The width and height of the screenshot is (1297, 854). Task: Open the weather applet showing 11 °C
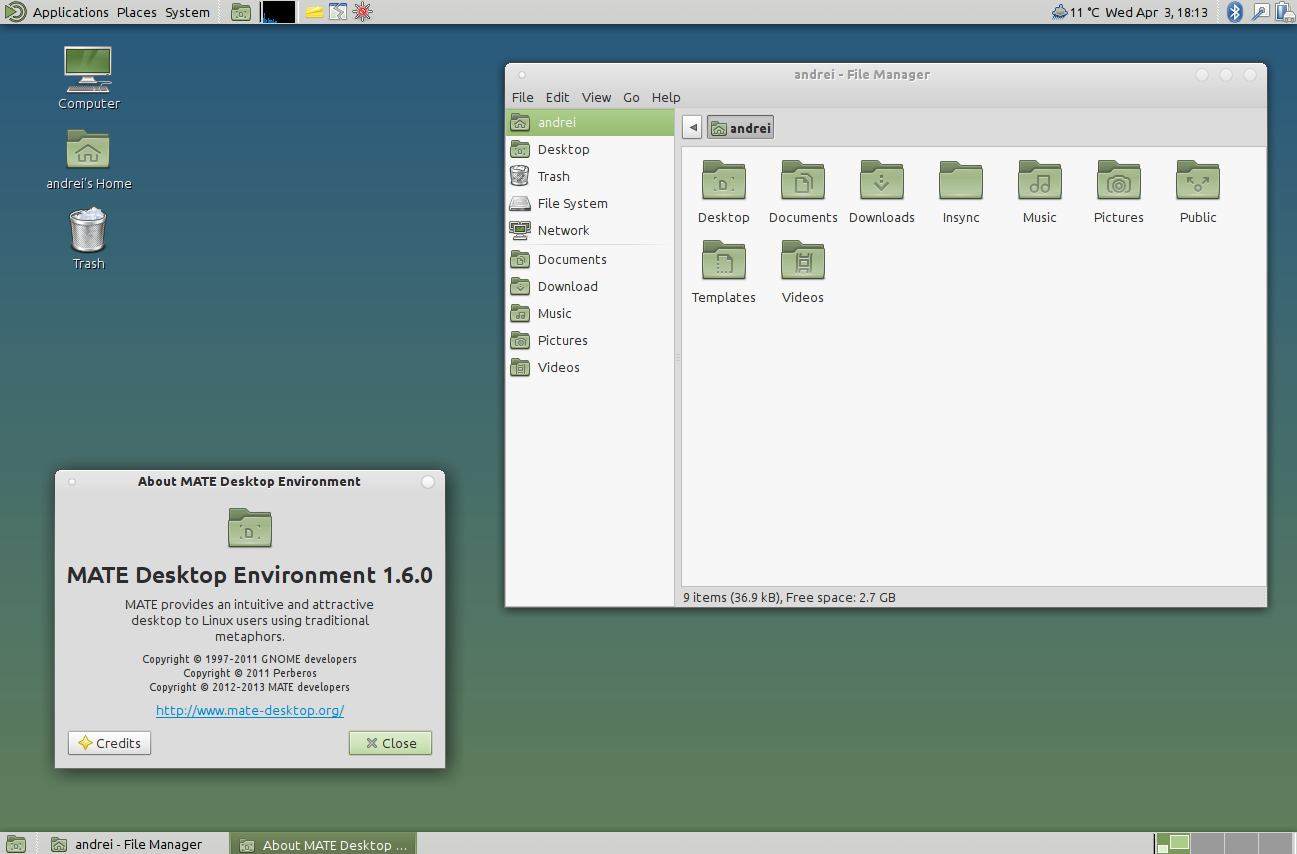1075,12
